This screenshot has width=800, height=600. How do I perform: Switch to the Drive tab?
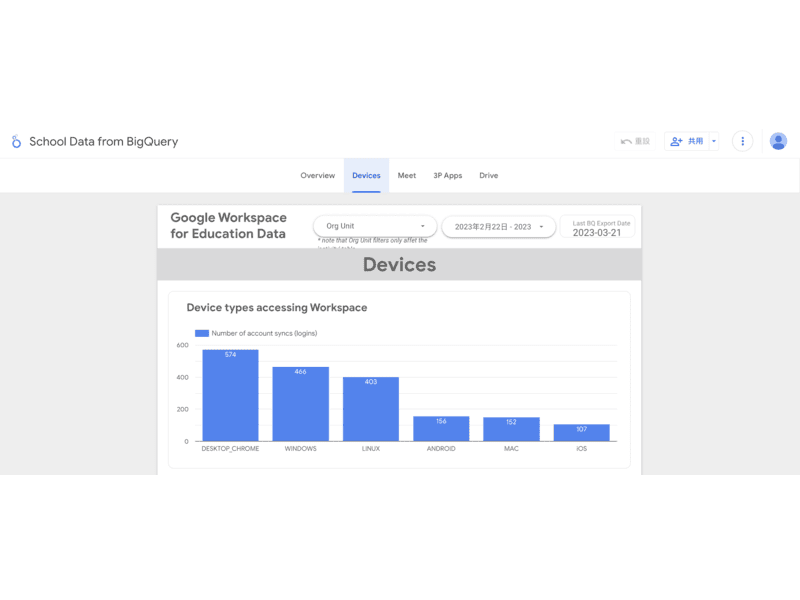pyautogui.click(x=488, y=176)
